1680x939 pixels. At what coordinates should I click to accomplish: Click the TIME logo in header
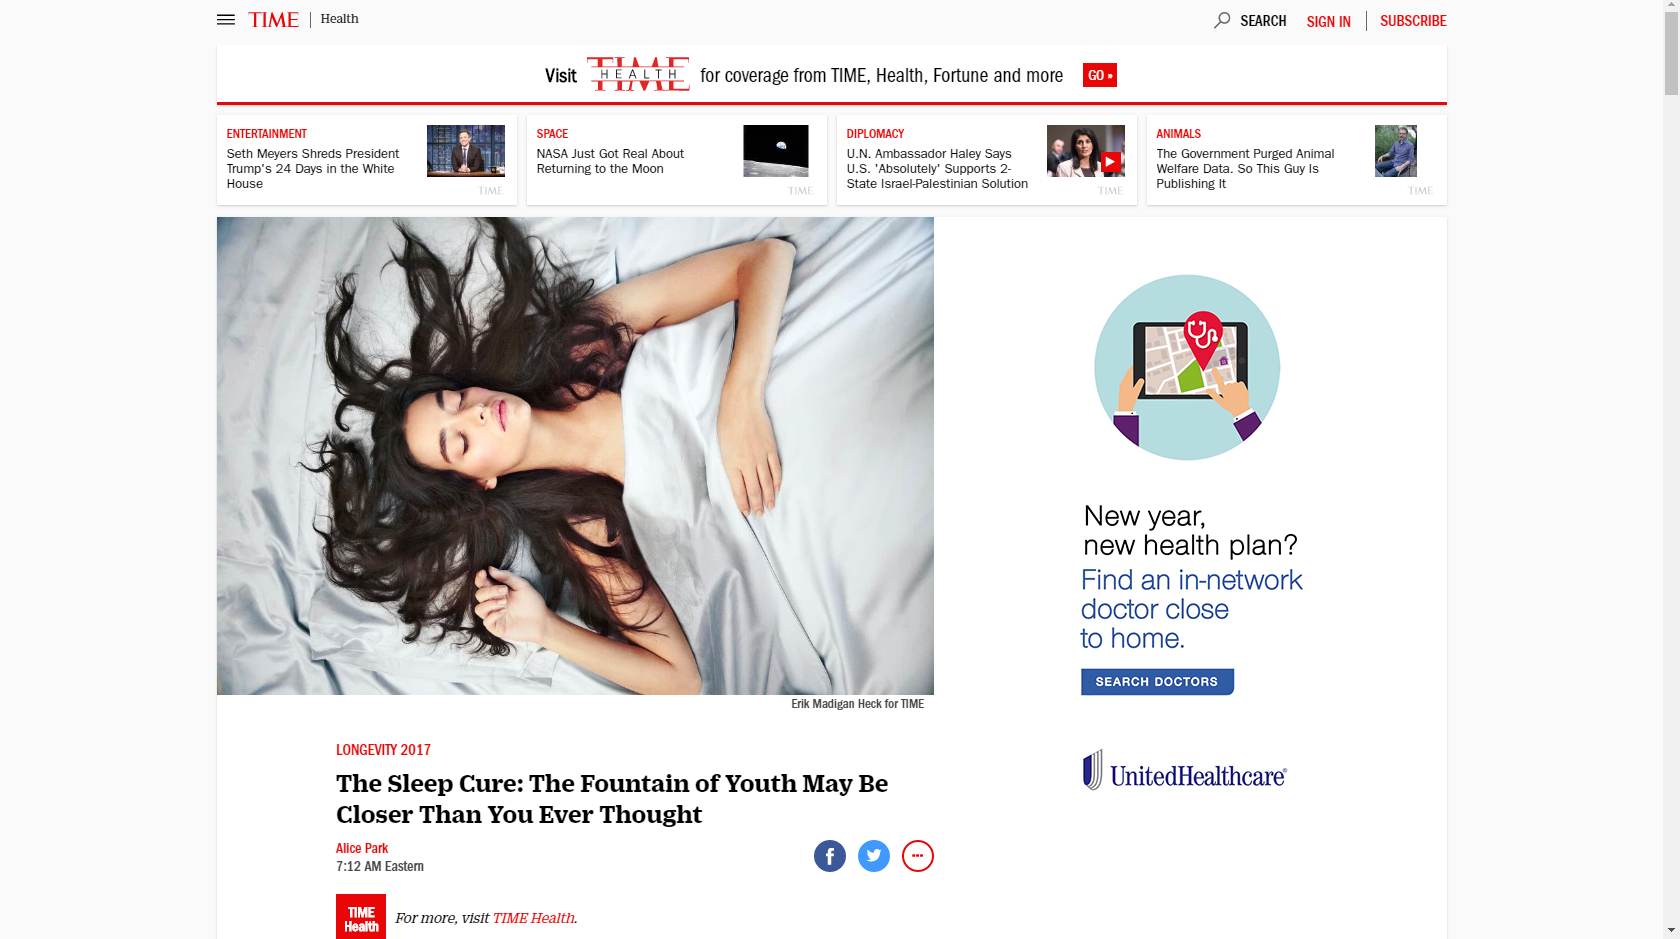point(273,20)
